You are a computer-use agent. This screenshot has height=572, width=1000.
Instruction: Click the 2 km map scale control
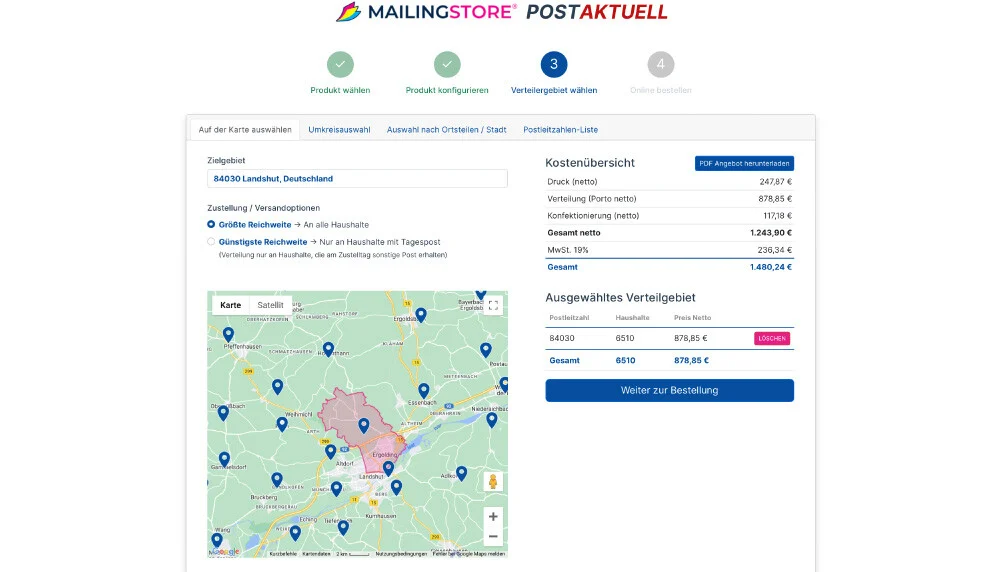coord(353,554)
